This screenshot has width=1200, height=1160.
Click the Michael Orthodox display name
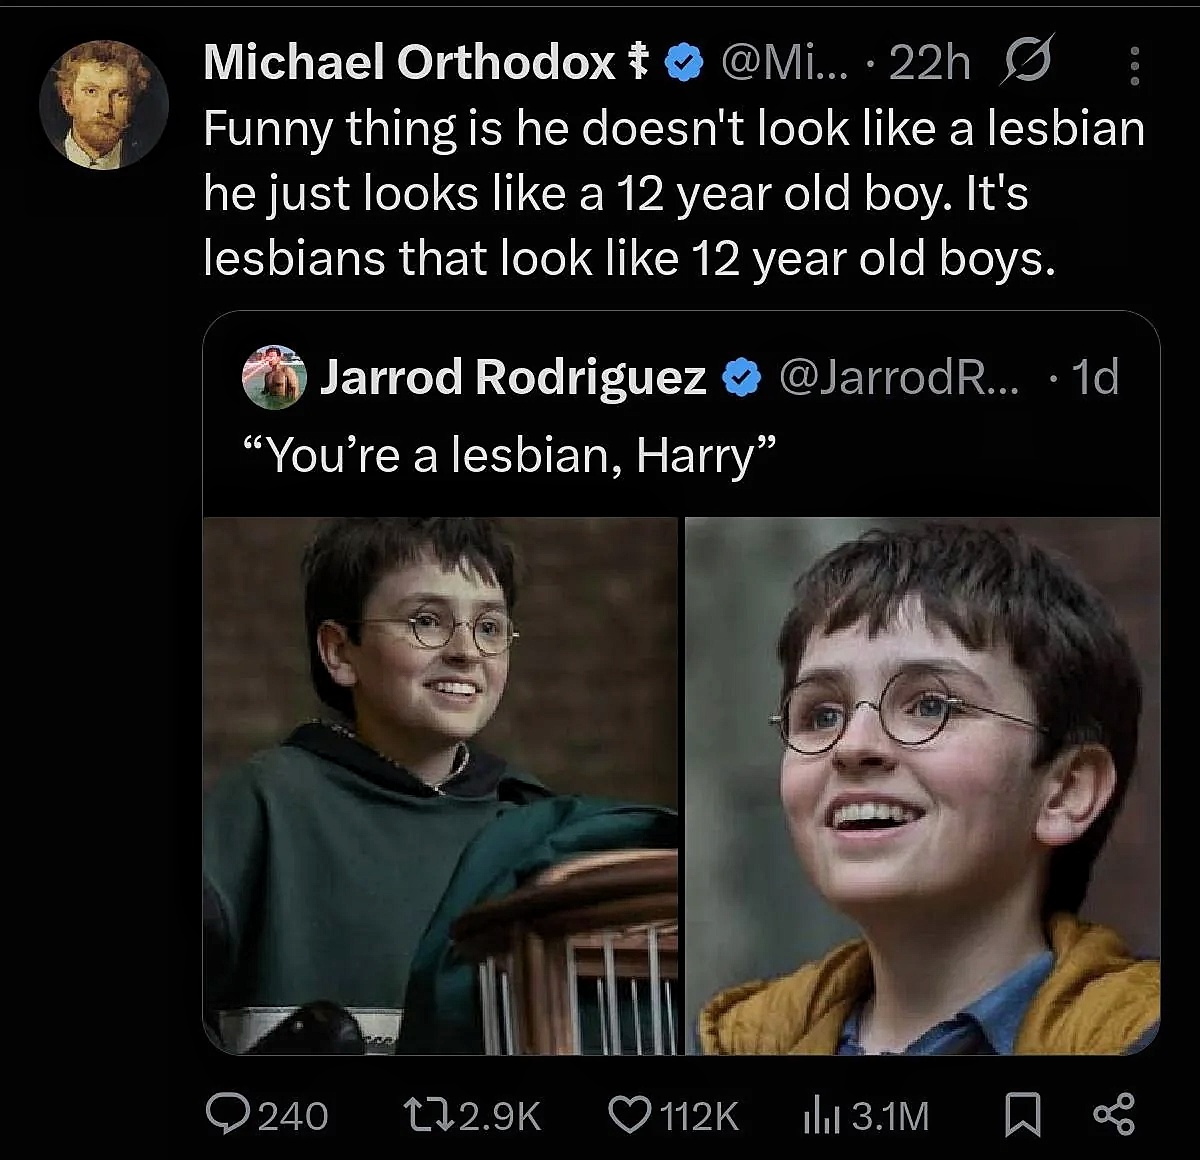(x=409, y=63)
